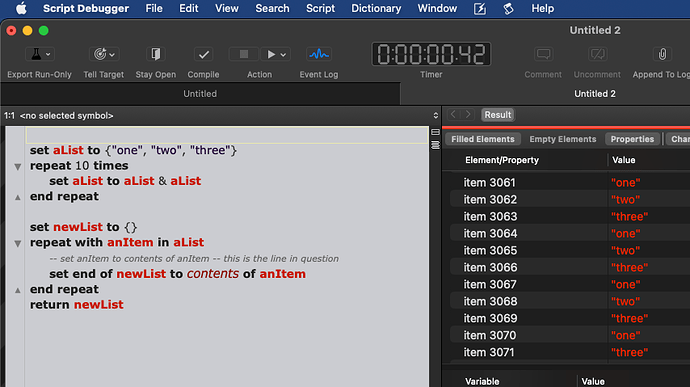Click the scripts menu scroll icon
The image size is (690, 387).
[x=508, y=8]
